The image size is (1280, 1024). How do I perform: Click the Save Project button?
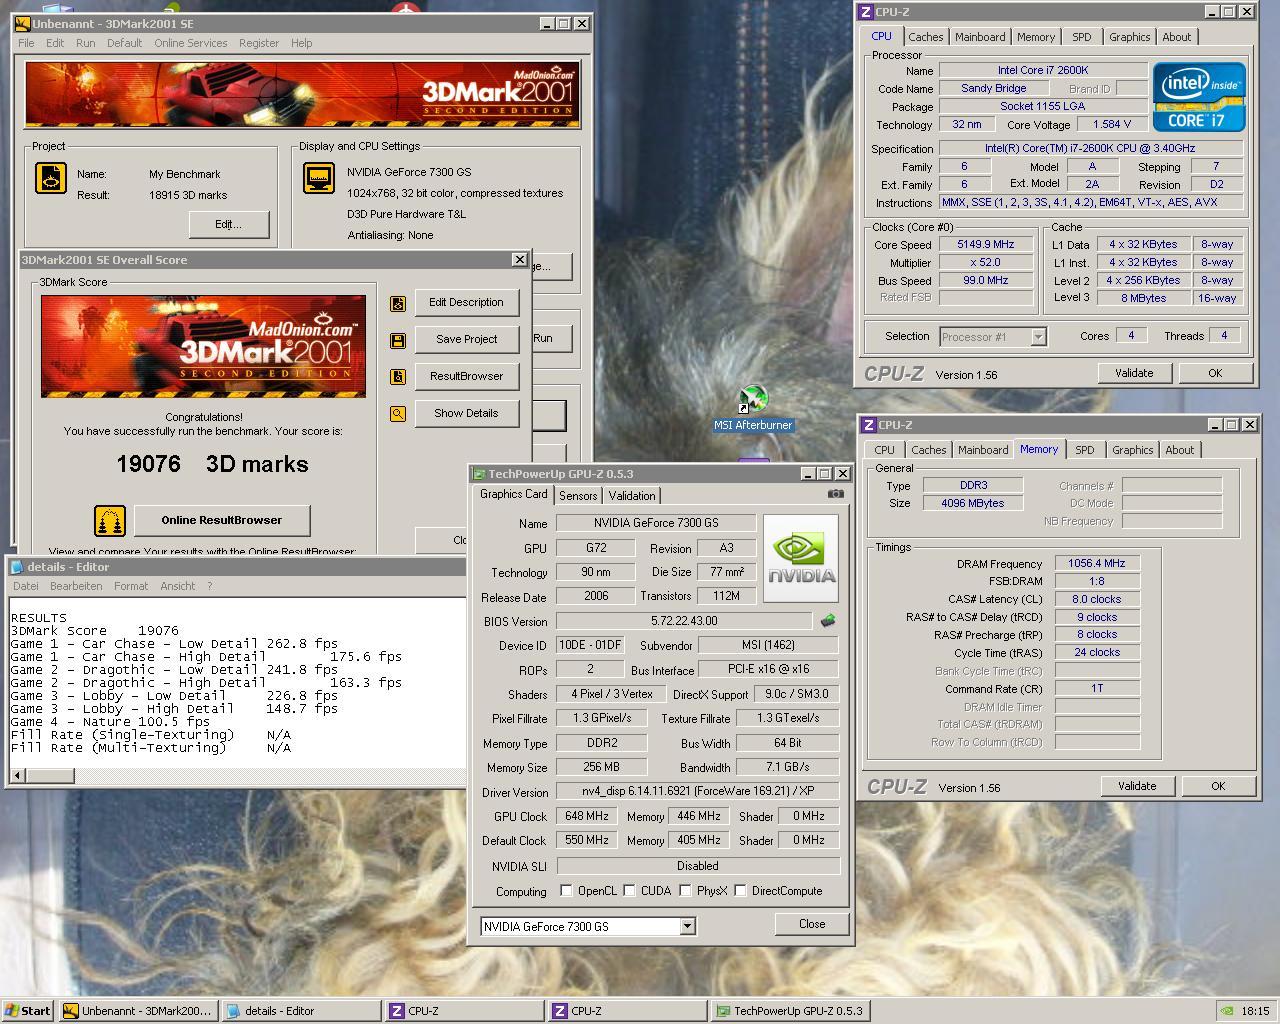pyautogui.click(x=466, y=340)
